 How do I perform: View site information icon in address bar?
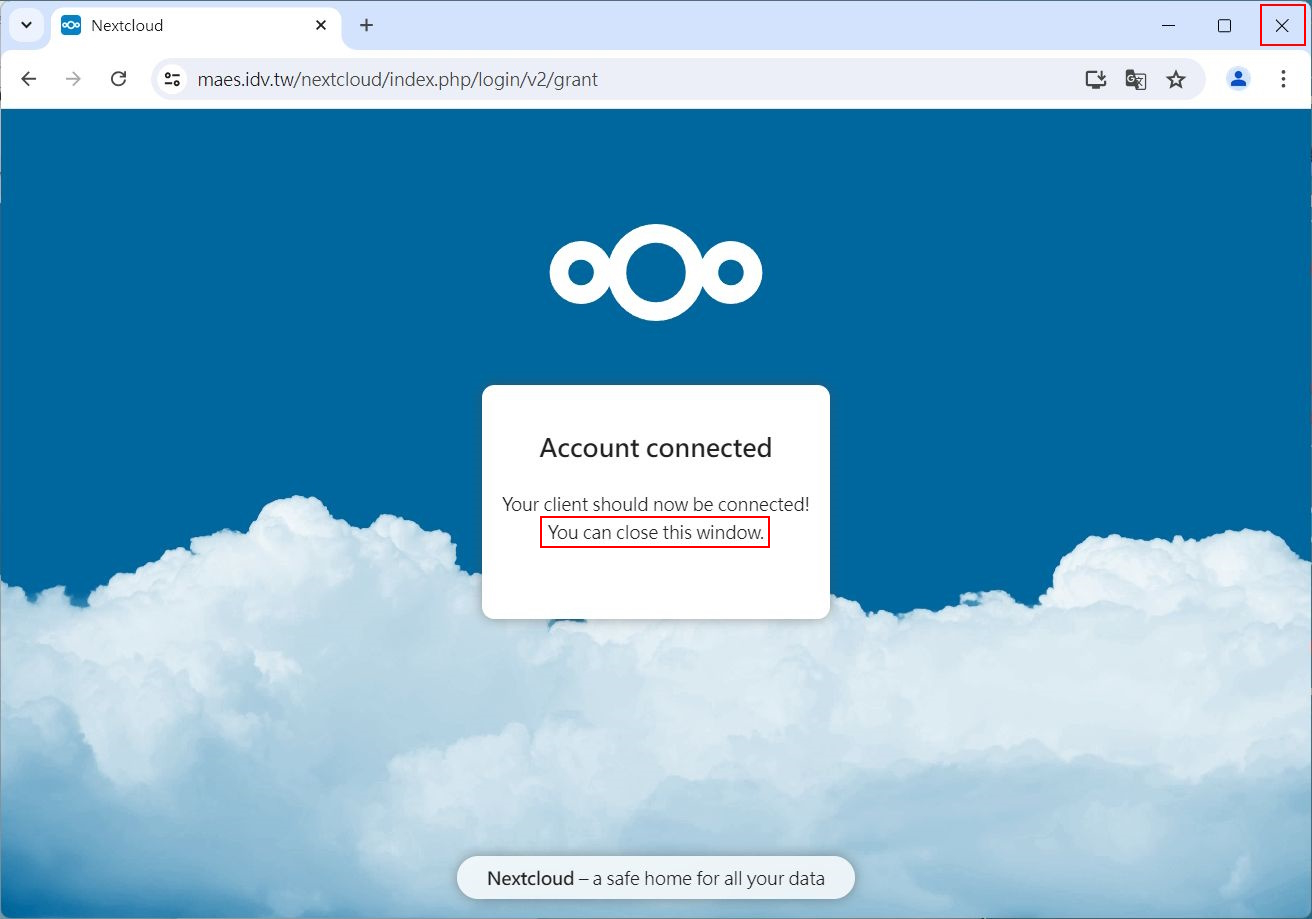point(172,79)
